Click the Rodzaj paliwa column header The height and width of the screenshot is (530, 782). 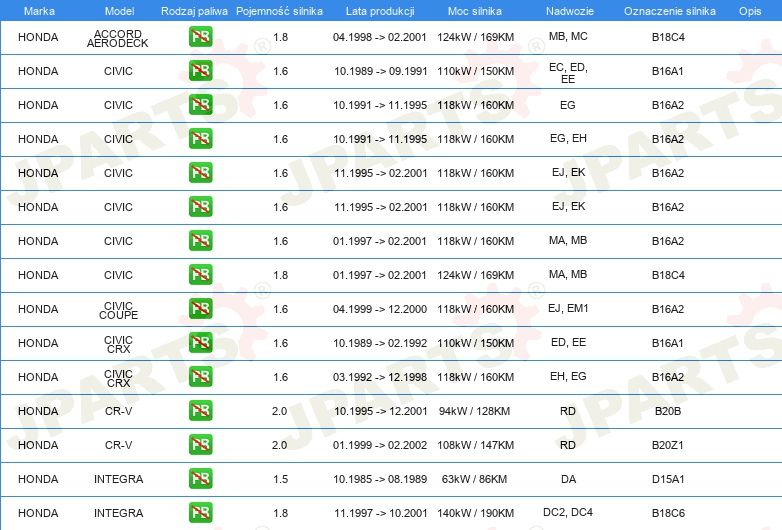pos(194,11)
